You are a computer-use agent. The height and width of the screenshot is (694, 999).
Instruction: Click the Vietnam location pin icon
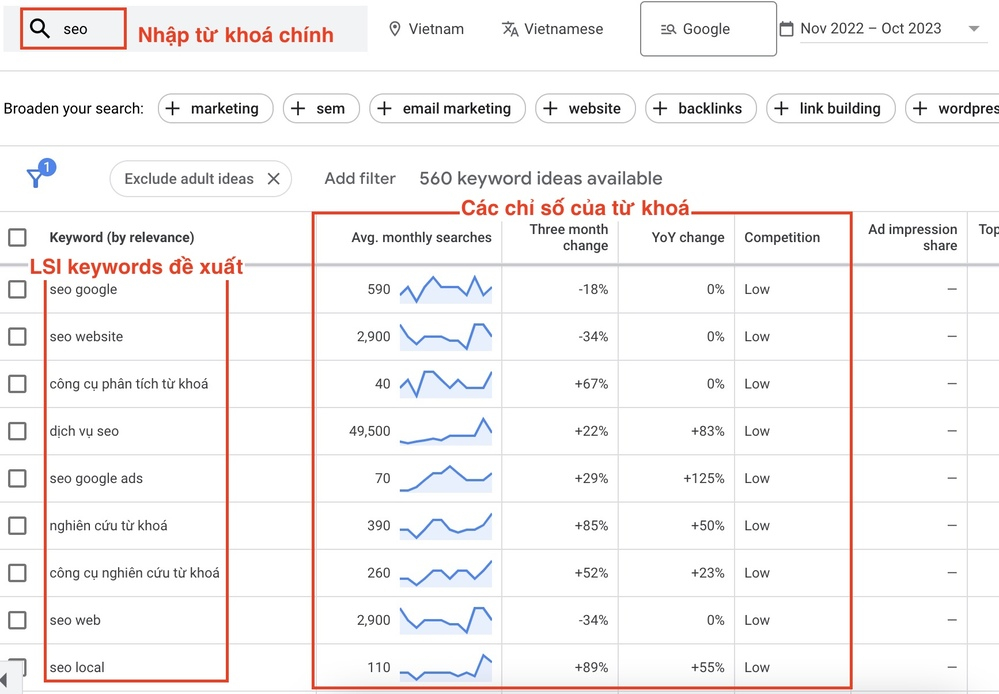point(395,29)
